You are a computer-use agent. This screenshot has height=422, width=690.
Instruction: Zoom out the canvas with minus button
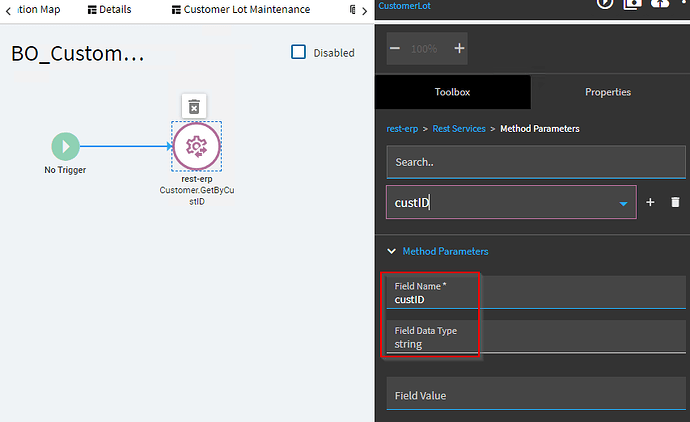395,48
